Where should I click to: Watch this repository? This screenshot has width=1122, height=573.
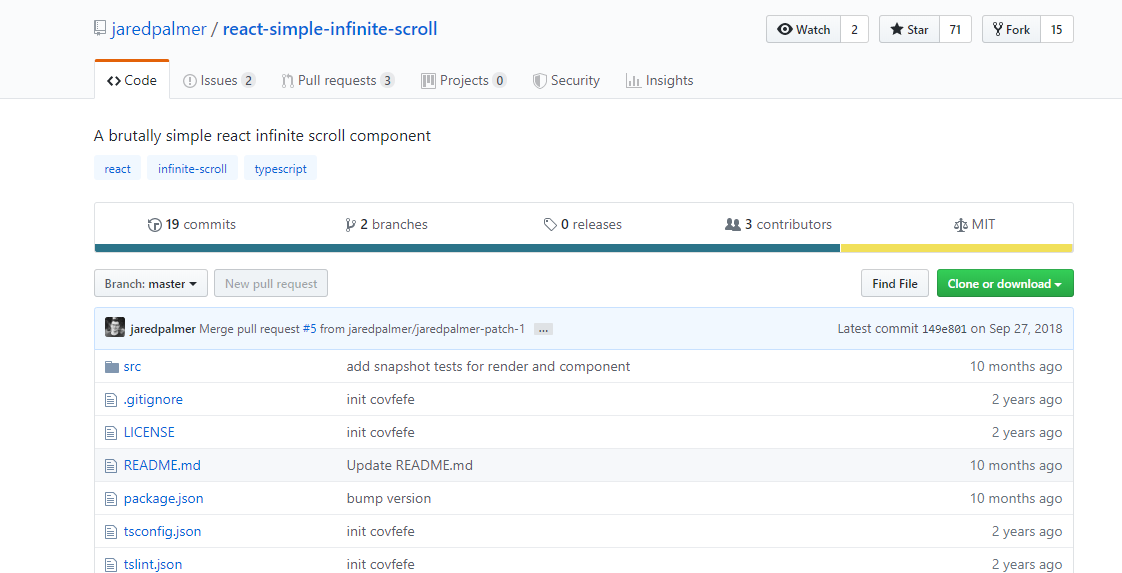[804, 29]
